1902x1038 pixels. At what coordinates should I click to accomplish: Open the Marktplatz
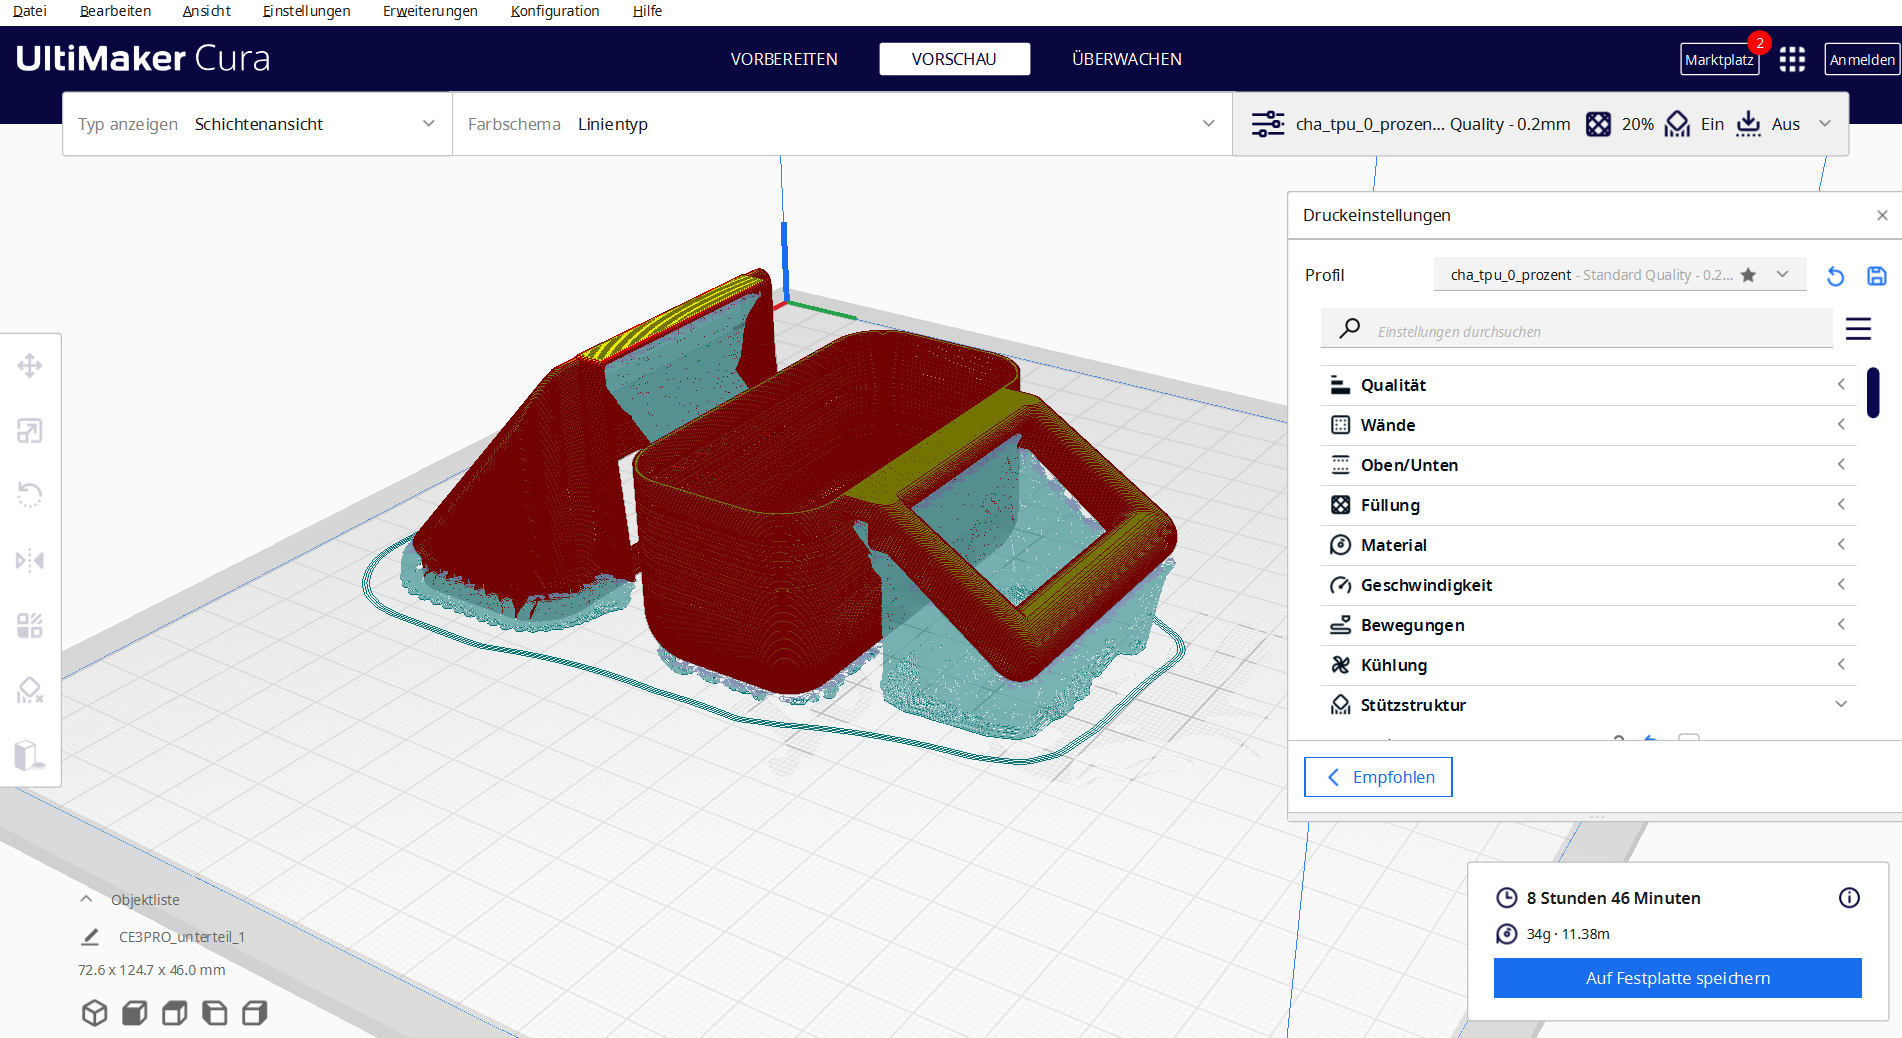tap(1720, 60)
